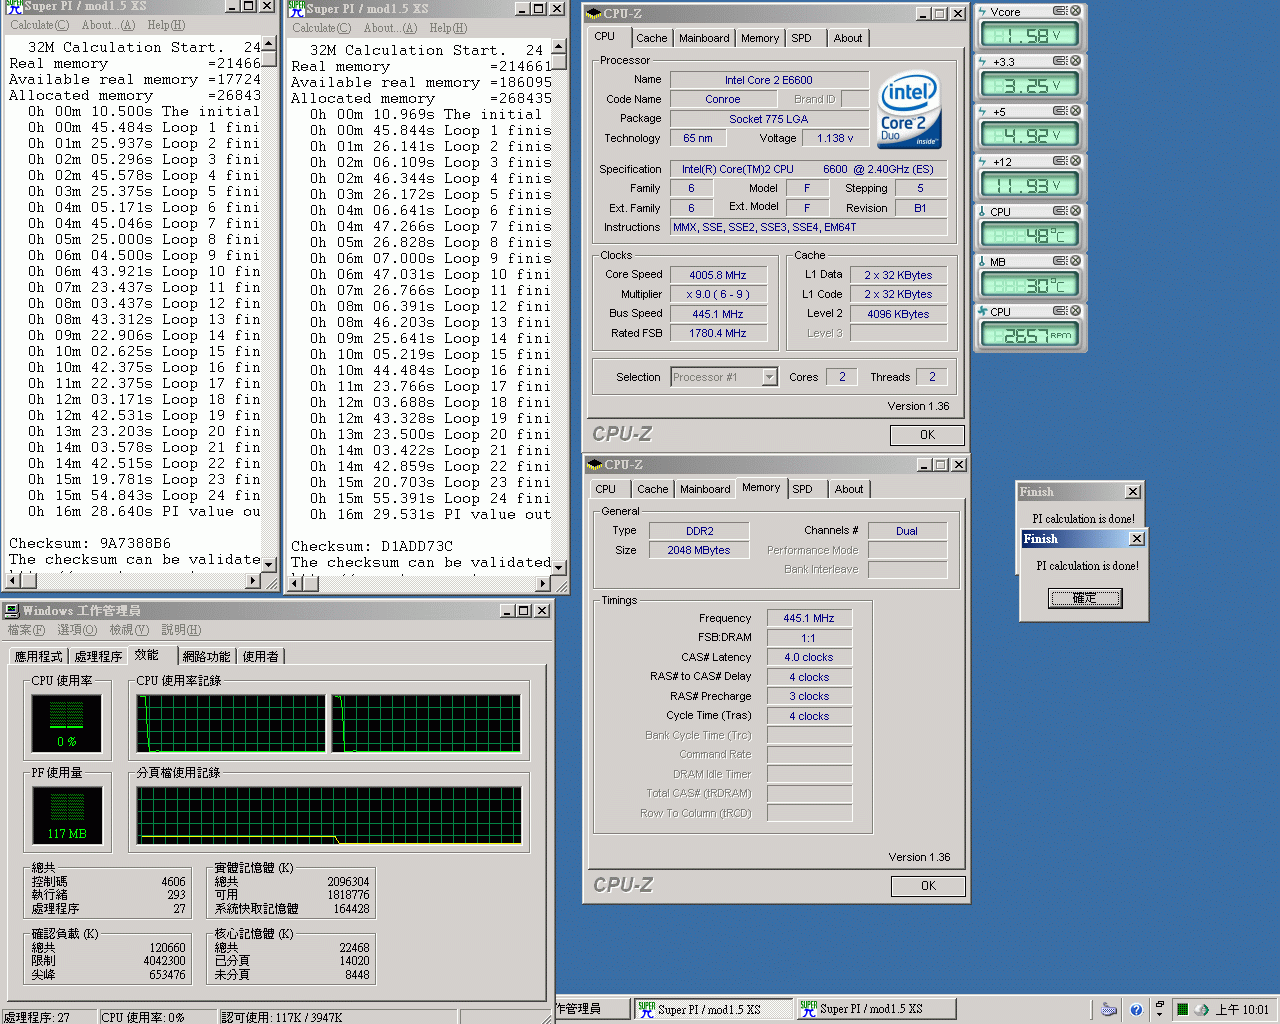Image resolution: width=1280 pixels, height=1024 pixels.
Task: Open the 檢視(V) menu in Task Manager
Action: pyautogui.click(x=129, y=630)
